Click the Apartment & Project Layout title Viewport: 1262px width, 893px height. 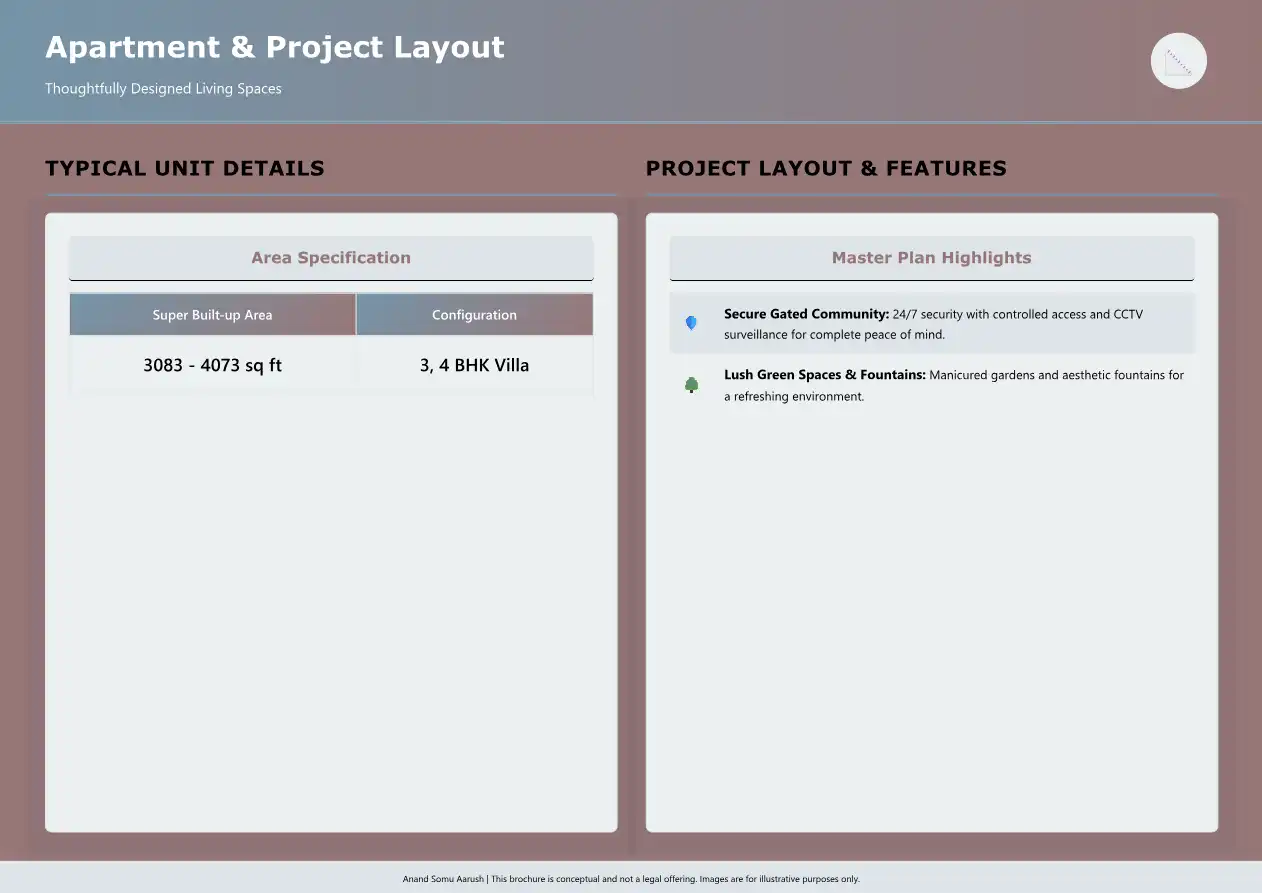click(275, 47)
